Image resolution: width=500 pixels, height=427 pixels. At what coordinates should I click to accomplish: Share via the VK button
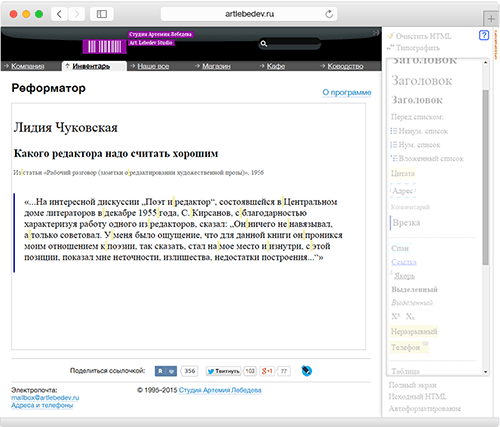166,371
